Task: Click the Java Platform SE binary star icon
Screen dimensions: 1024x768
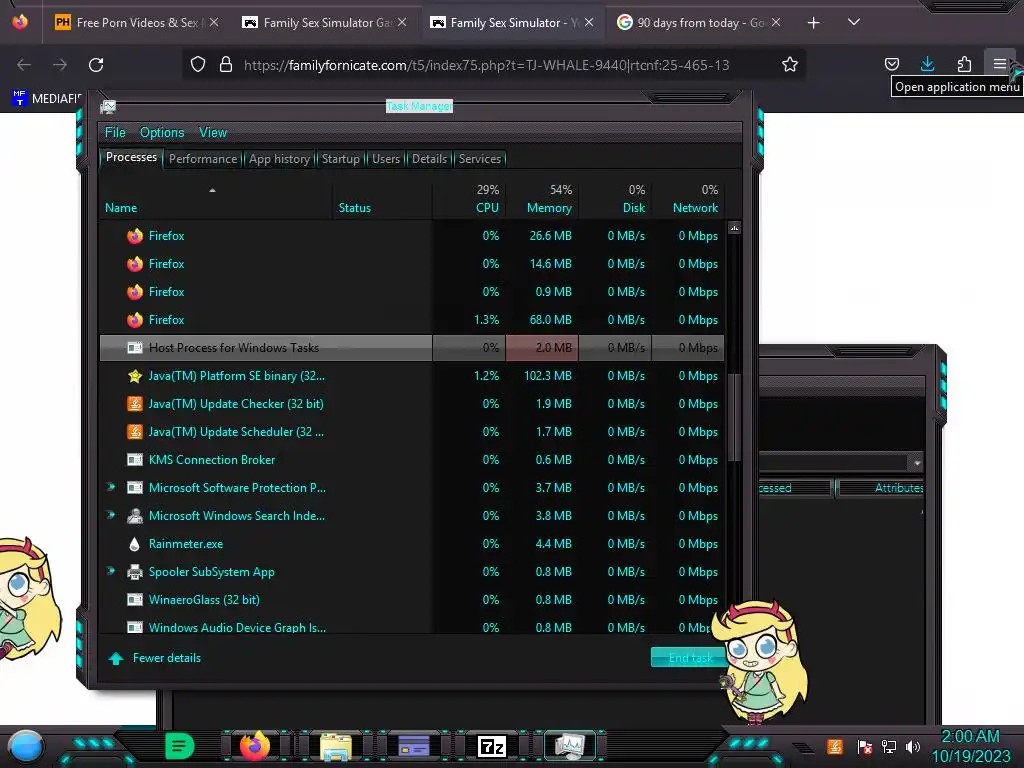Action: point(135,376)
